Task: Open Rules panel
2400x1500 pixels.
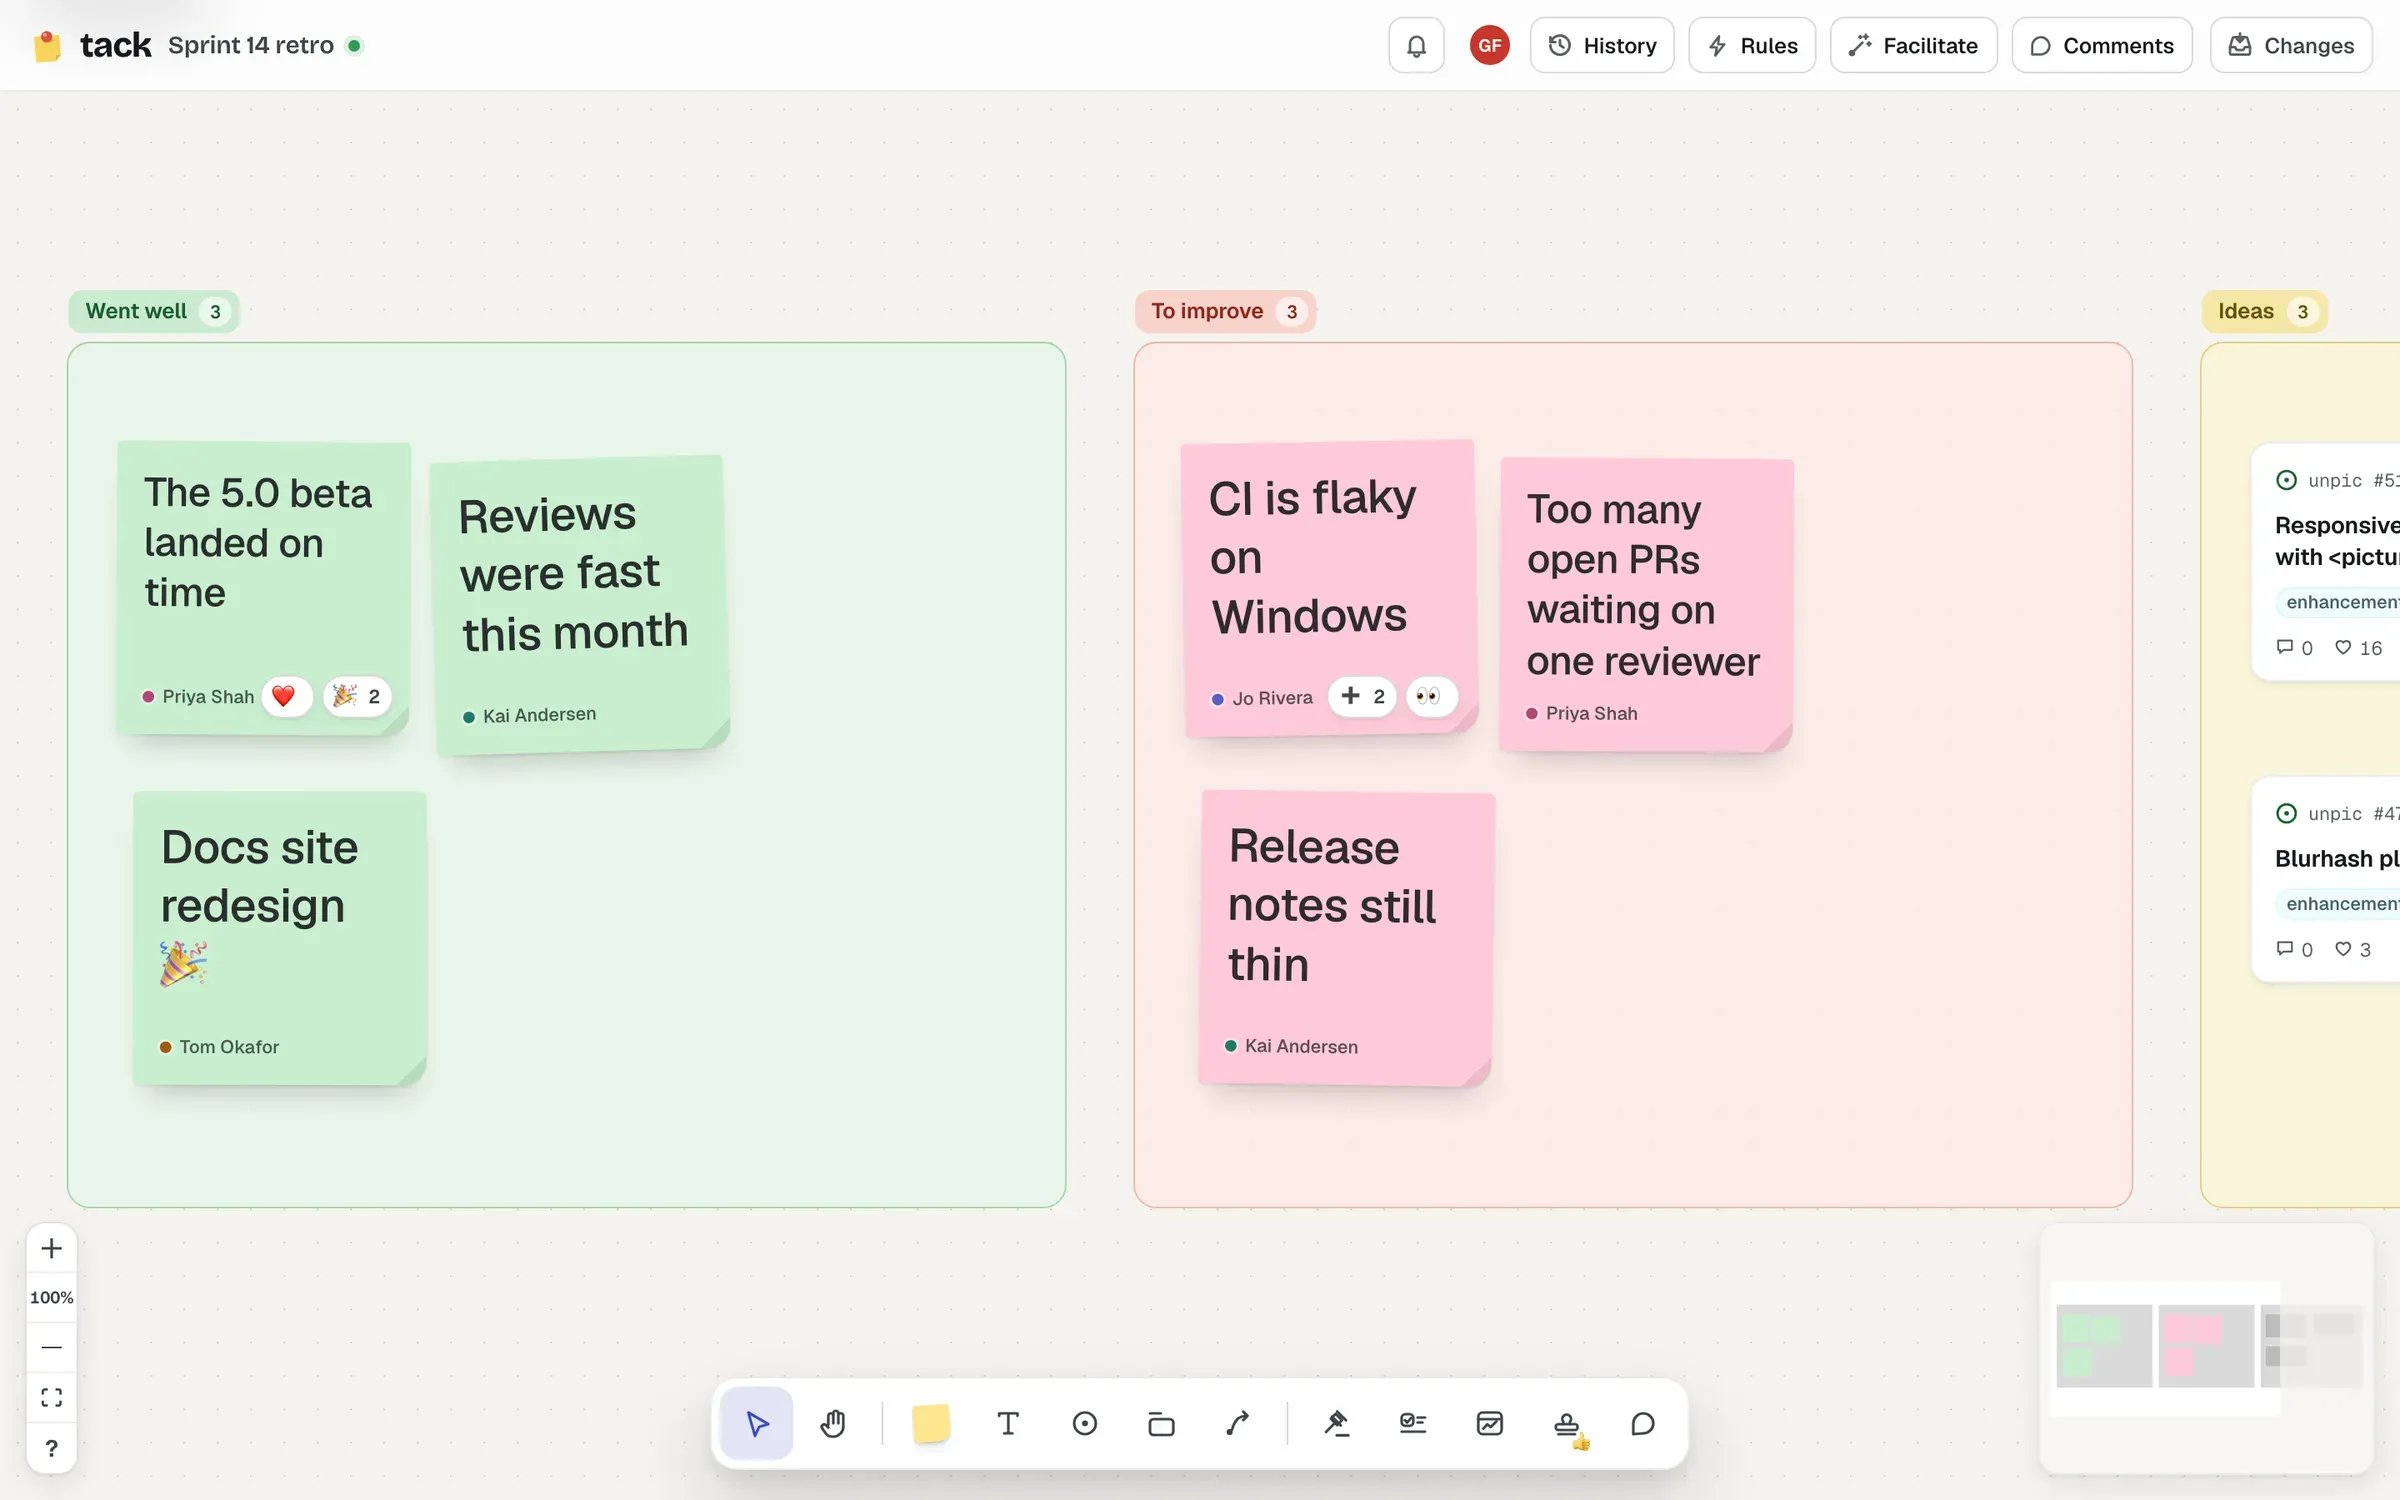Action: pyautogui.click(x=1752, y=45)
